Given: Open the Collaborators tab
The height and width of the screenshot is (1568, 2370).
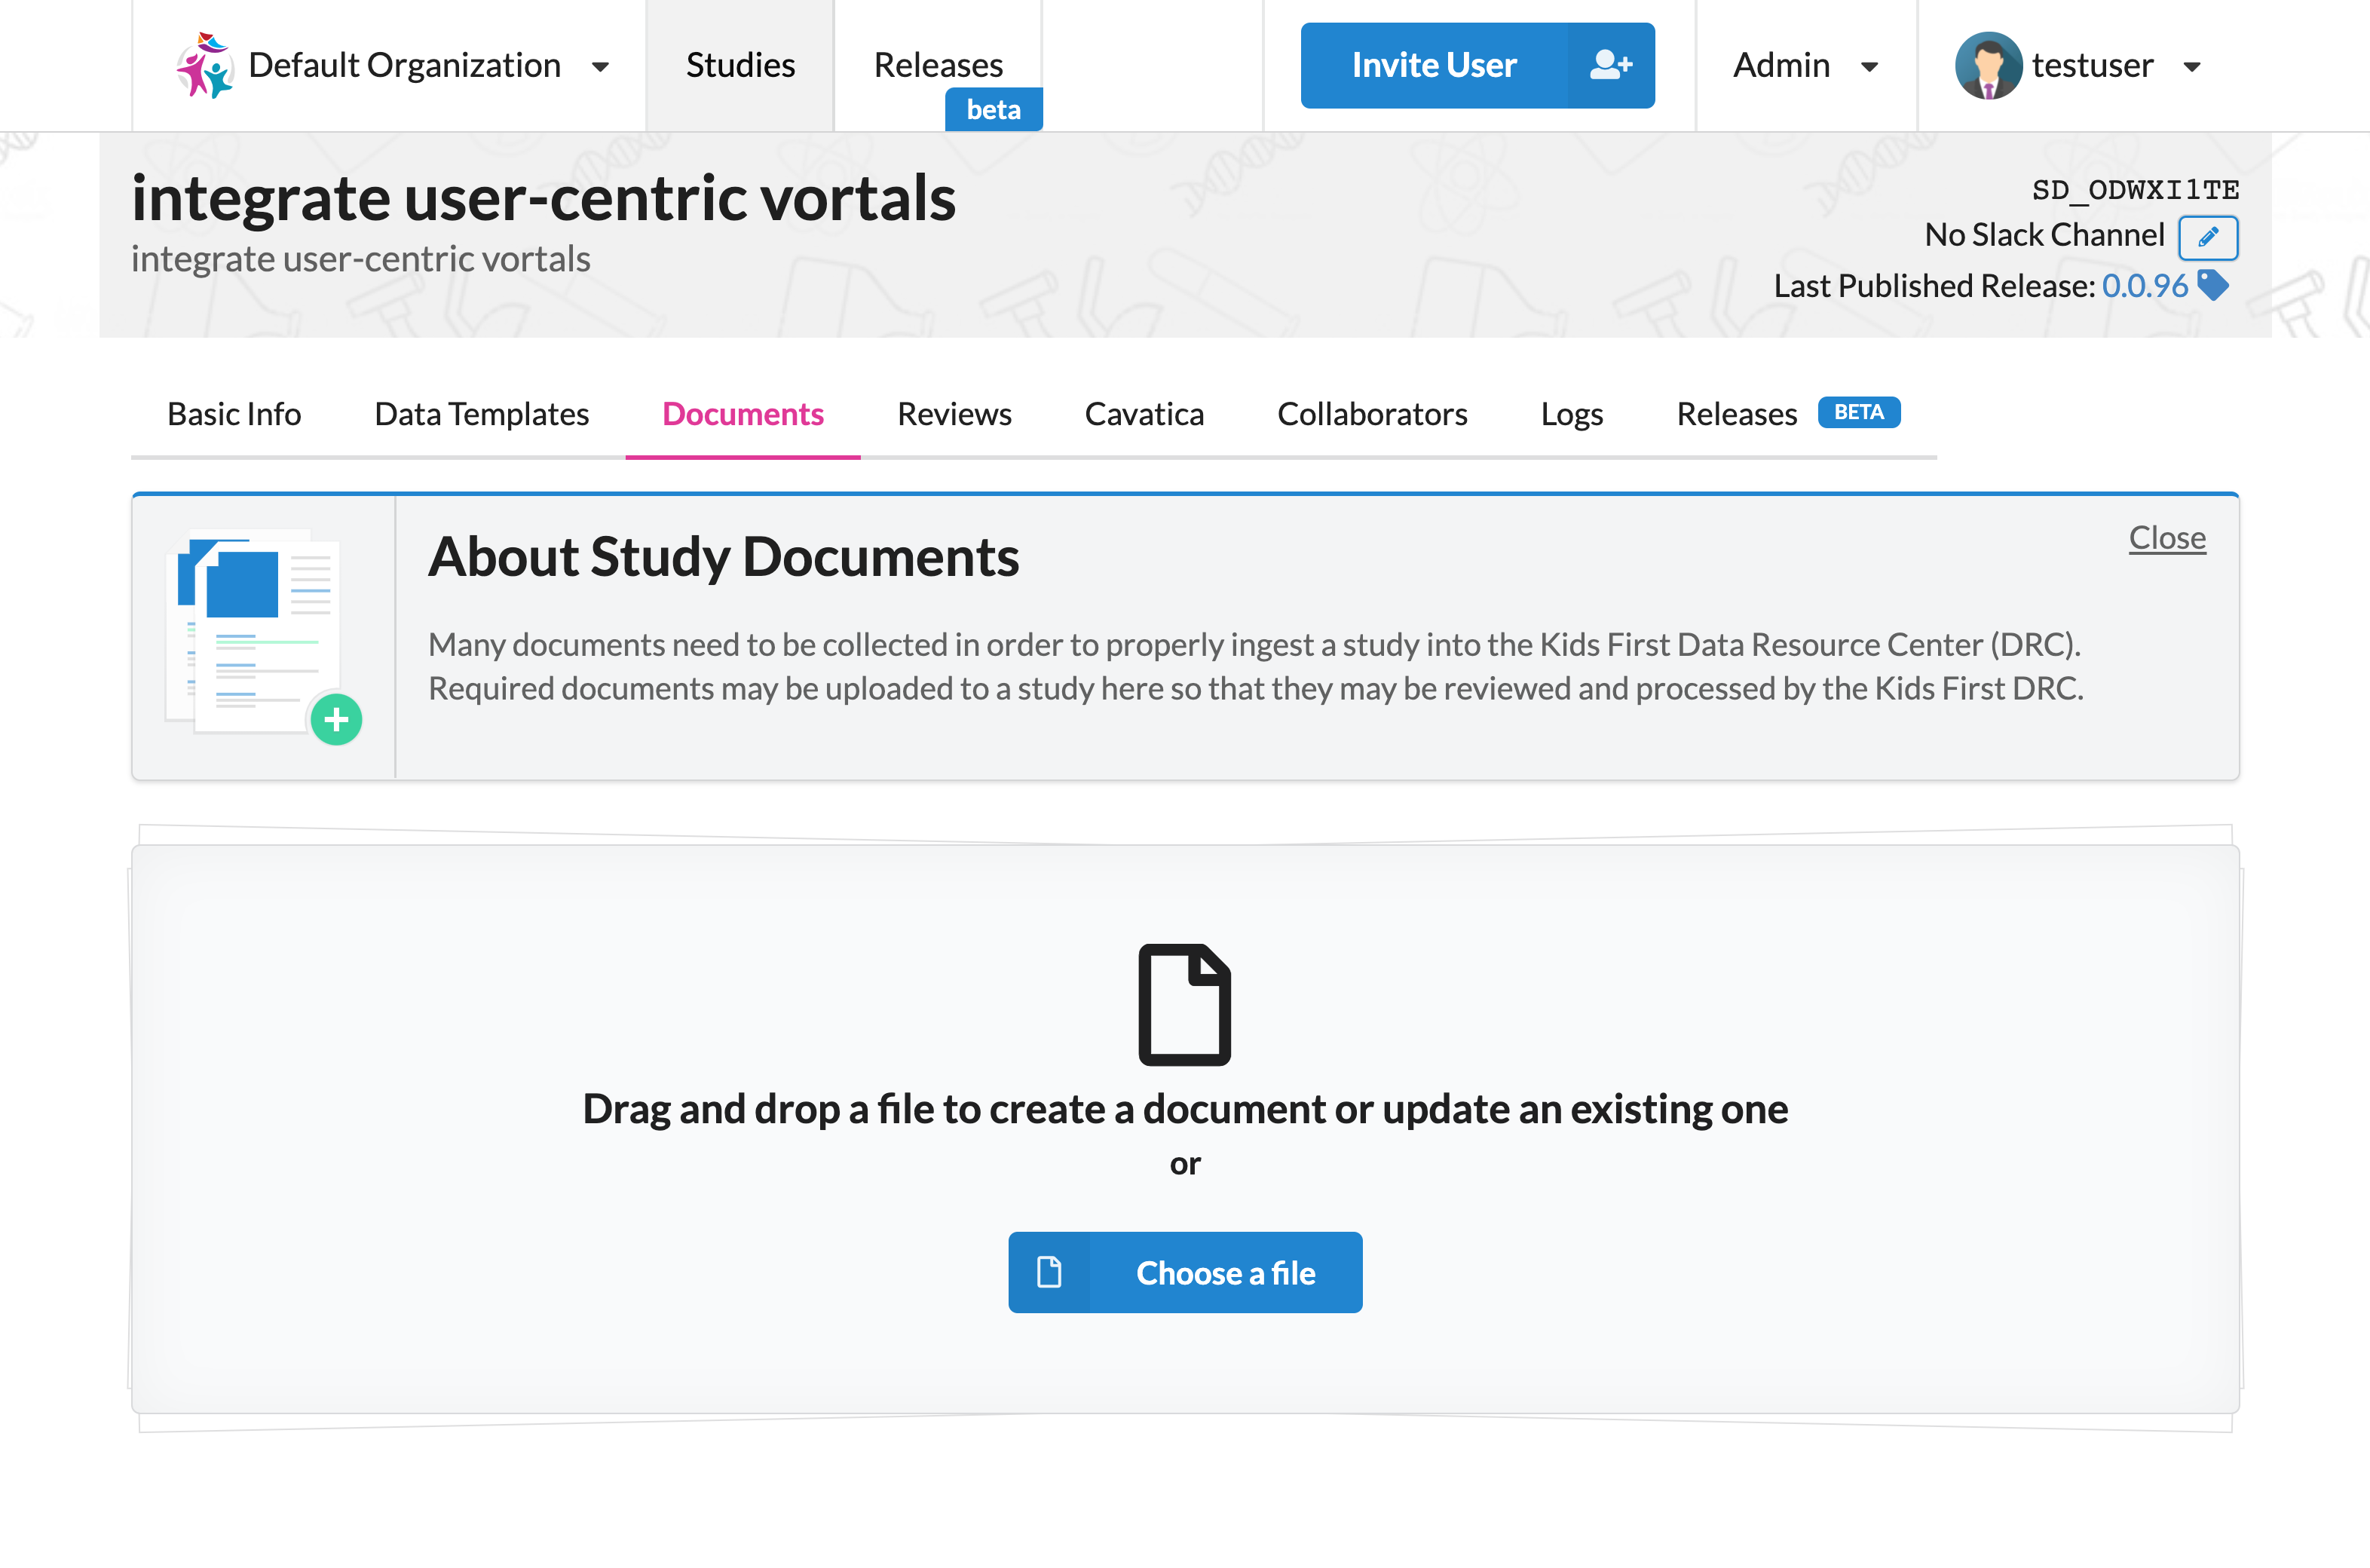Looking at the screenshot, I should point(1372,414).
